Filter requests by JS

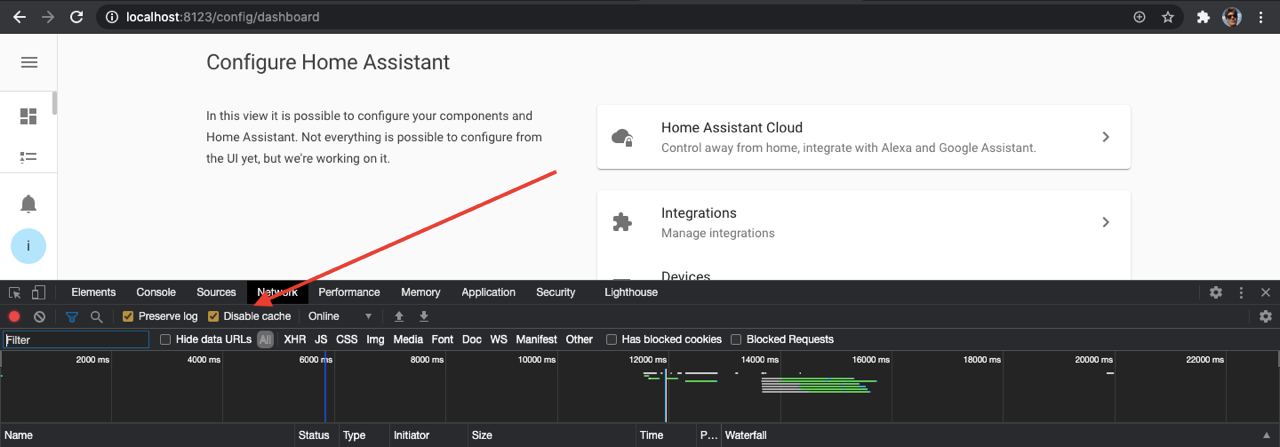coord(321,339)
